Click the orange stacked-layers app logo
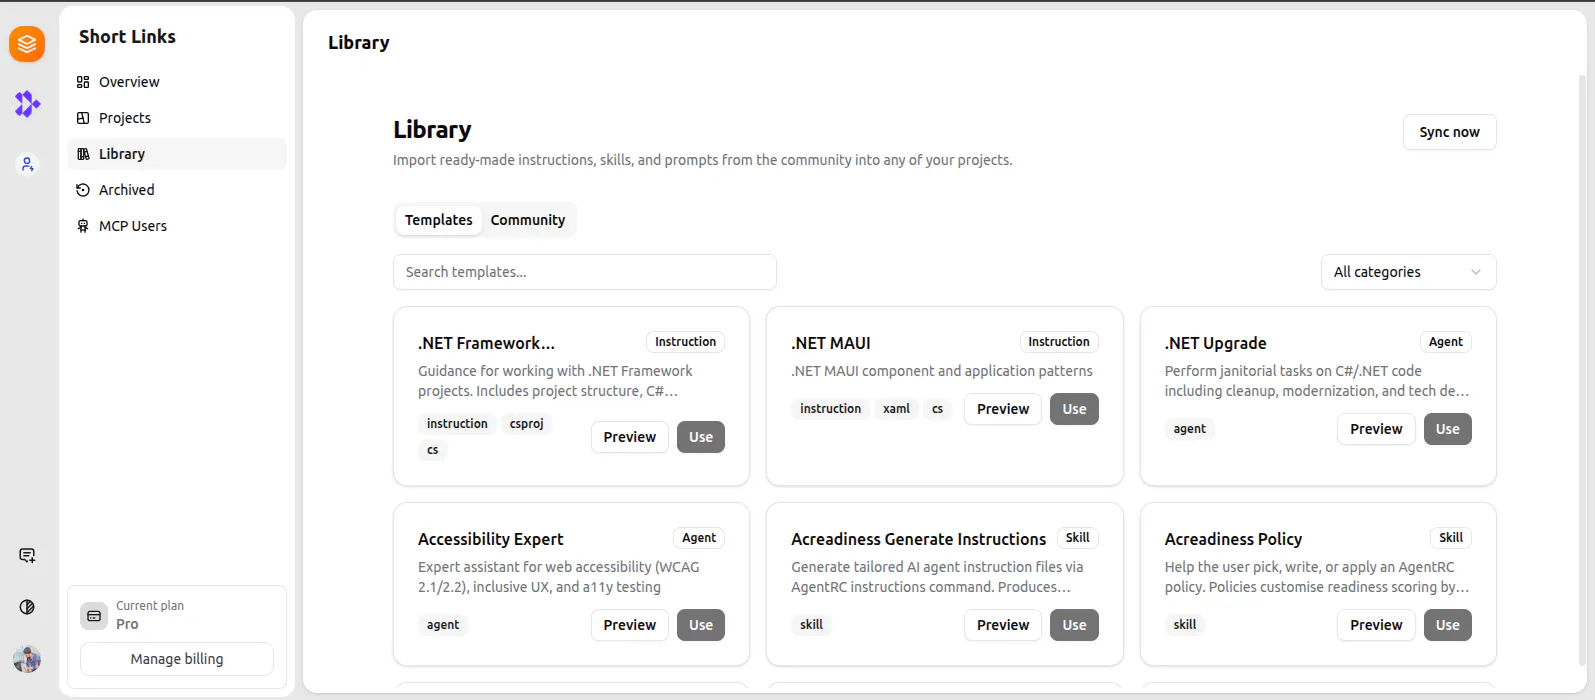1595x700 pixels. (x=27, y=44)
